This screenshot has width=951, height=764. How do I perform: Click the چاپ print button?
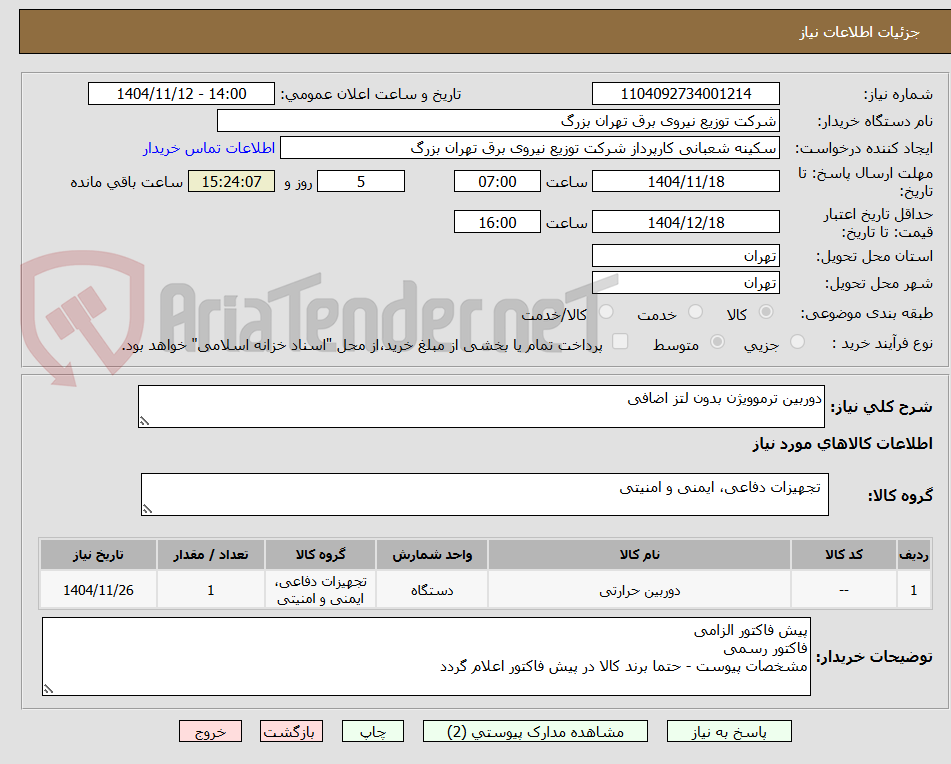pyautogui.click(x=372, y=731)
